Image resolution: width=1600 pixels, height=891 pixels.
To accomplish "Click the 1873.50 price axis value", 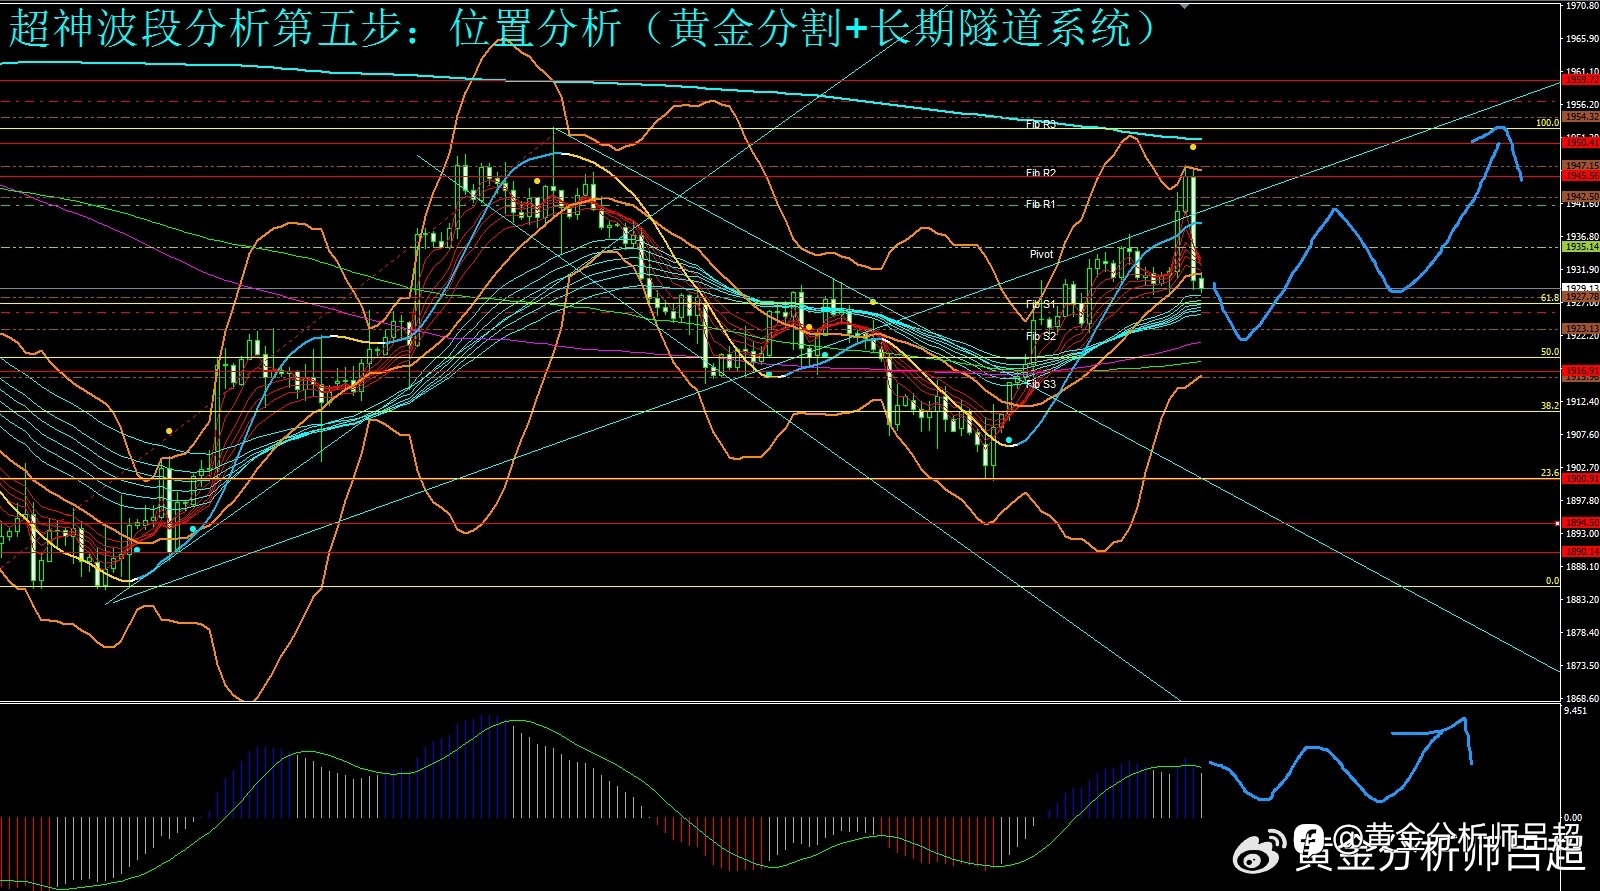I will [1582, 665].
